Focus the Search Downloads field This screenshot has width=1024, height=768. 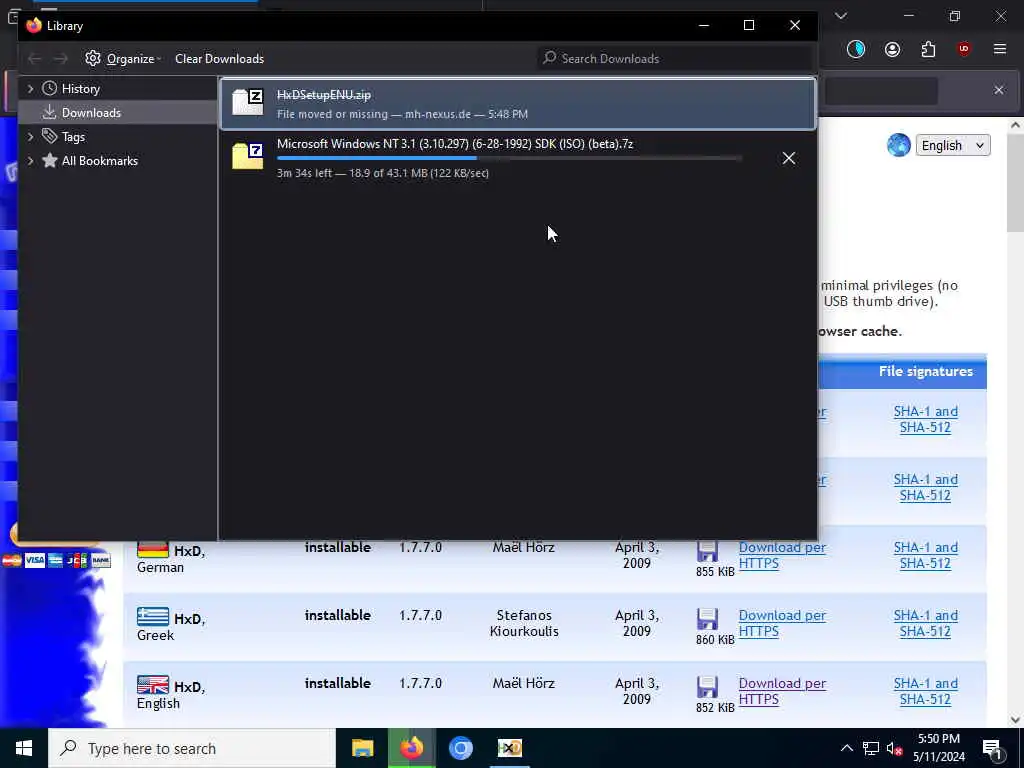point(674,59)
